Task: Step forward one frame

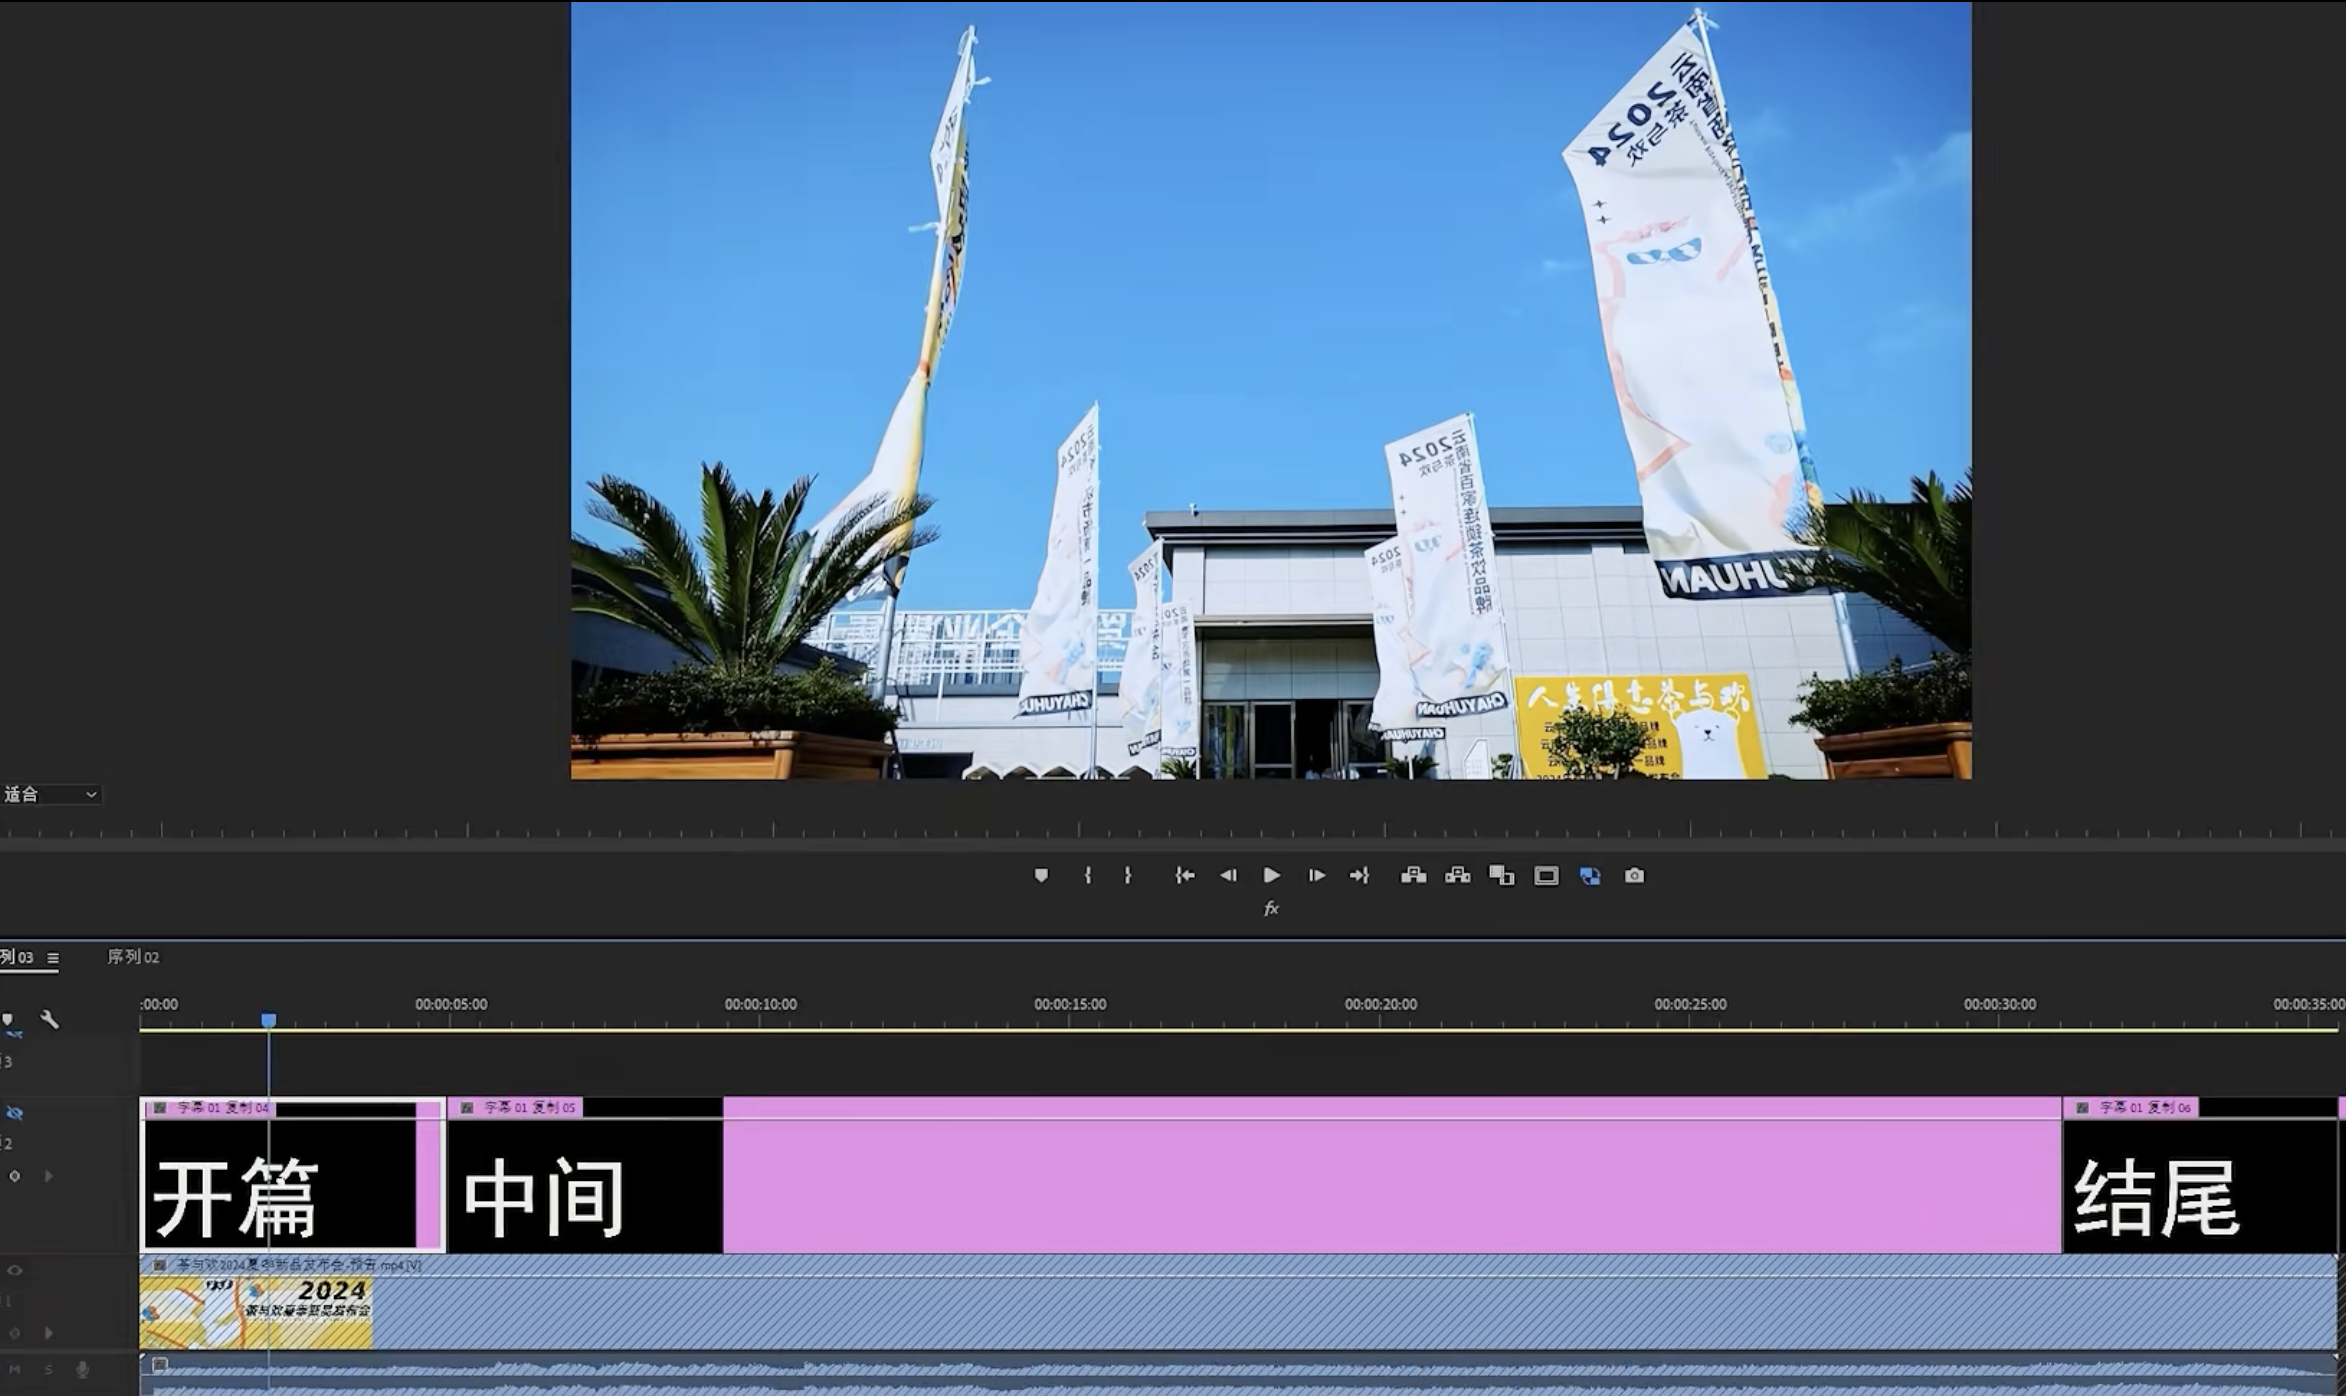Action: [x=1316, y=876]
